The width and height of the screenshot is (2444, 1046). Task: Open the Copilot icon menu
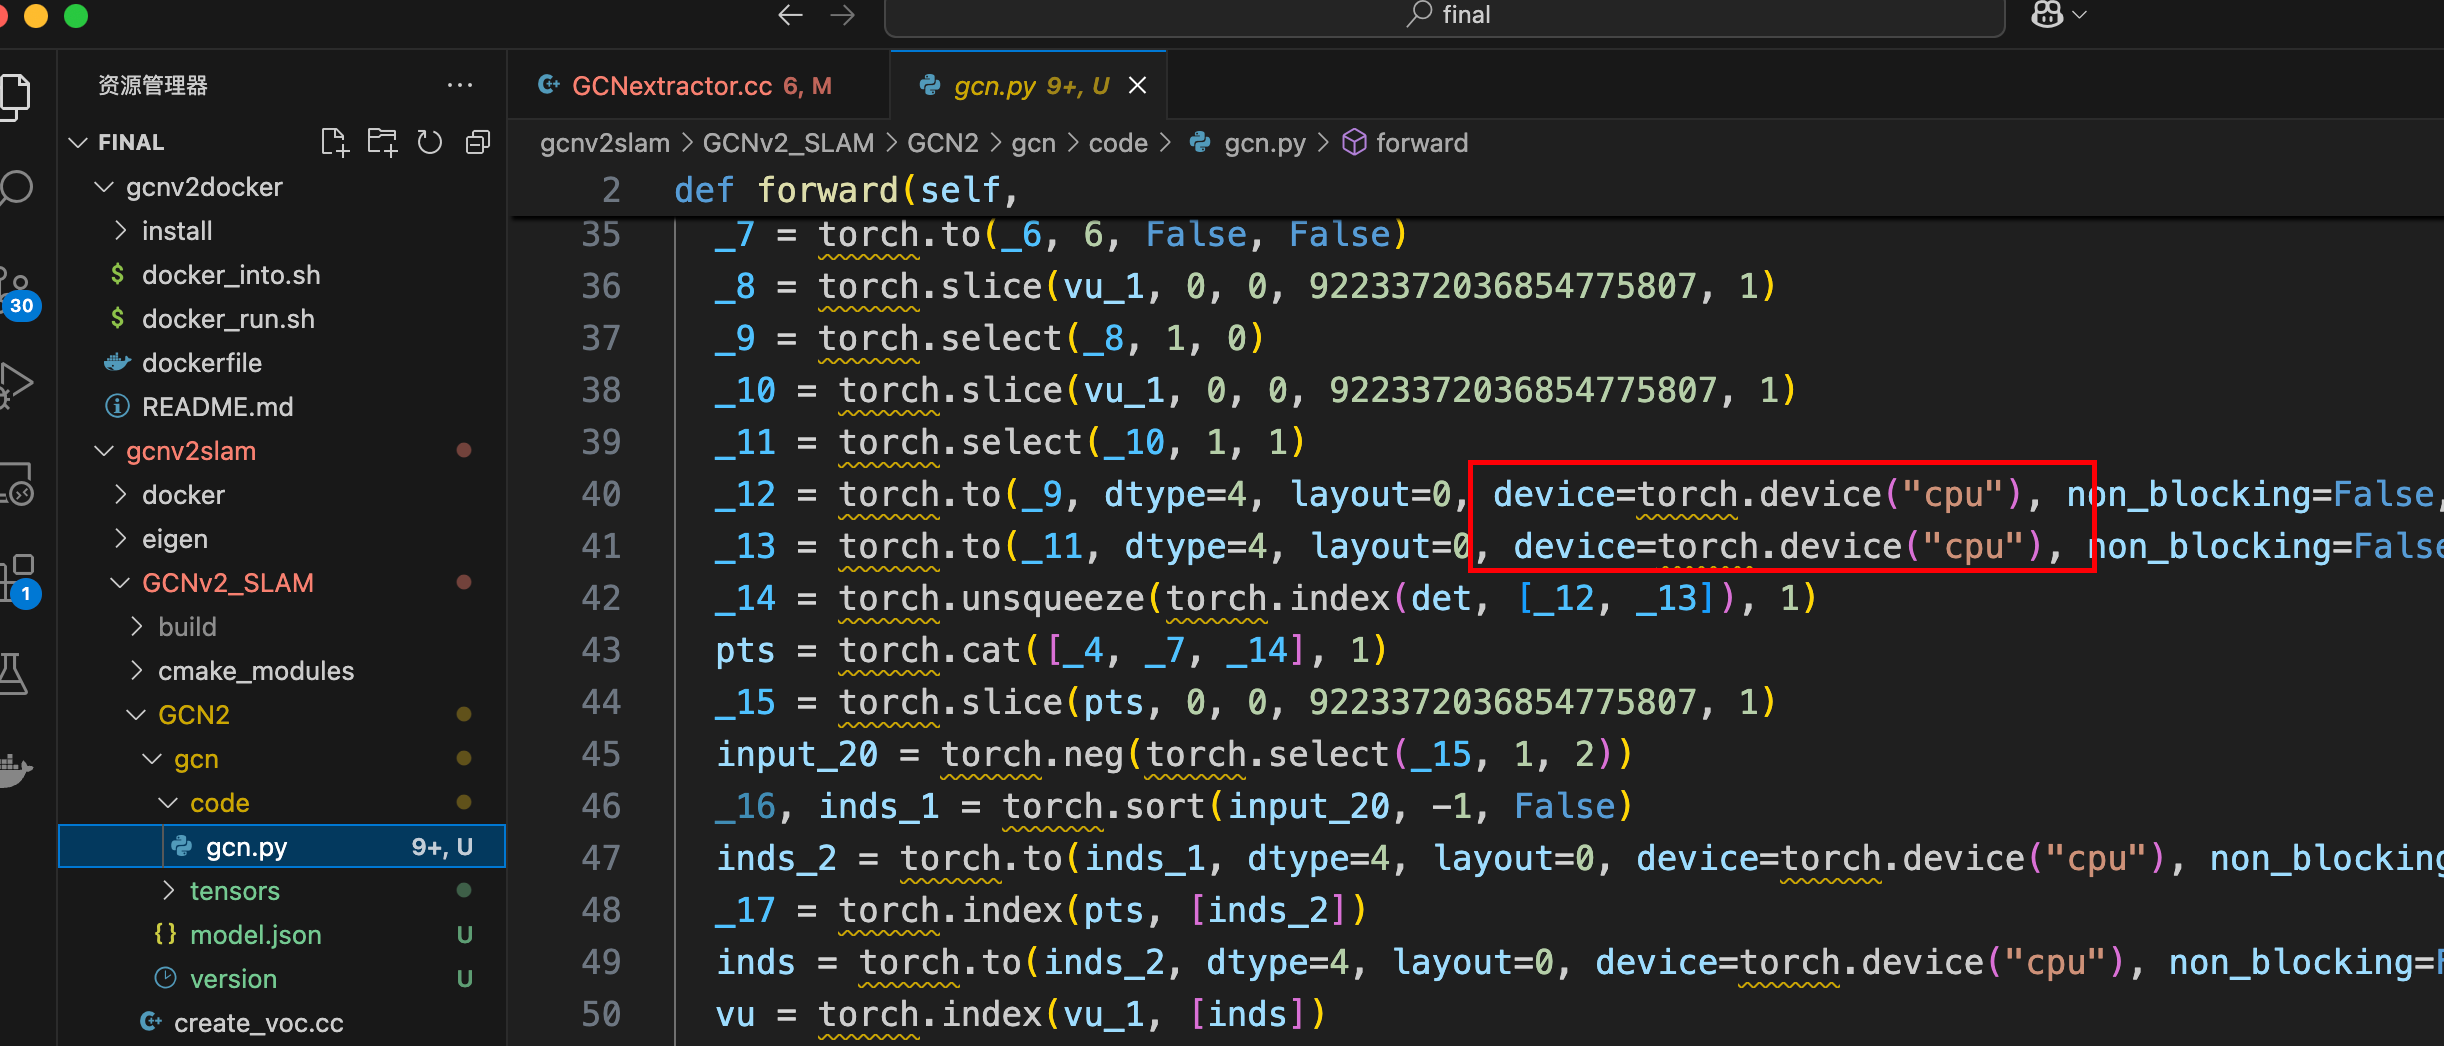[2046, 15]
